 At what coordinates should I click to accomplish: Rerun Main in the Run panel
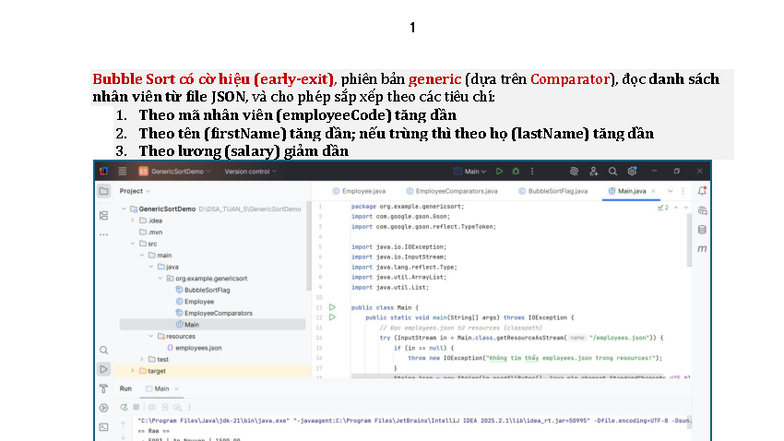126,407
